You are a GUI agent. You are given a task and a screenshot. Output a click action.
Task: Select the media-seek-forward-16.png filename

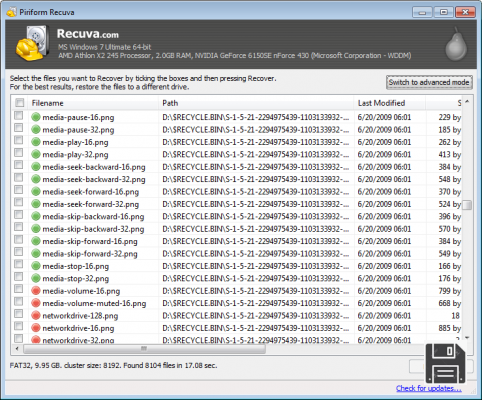tap(91, 192)
